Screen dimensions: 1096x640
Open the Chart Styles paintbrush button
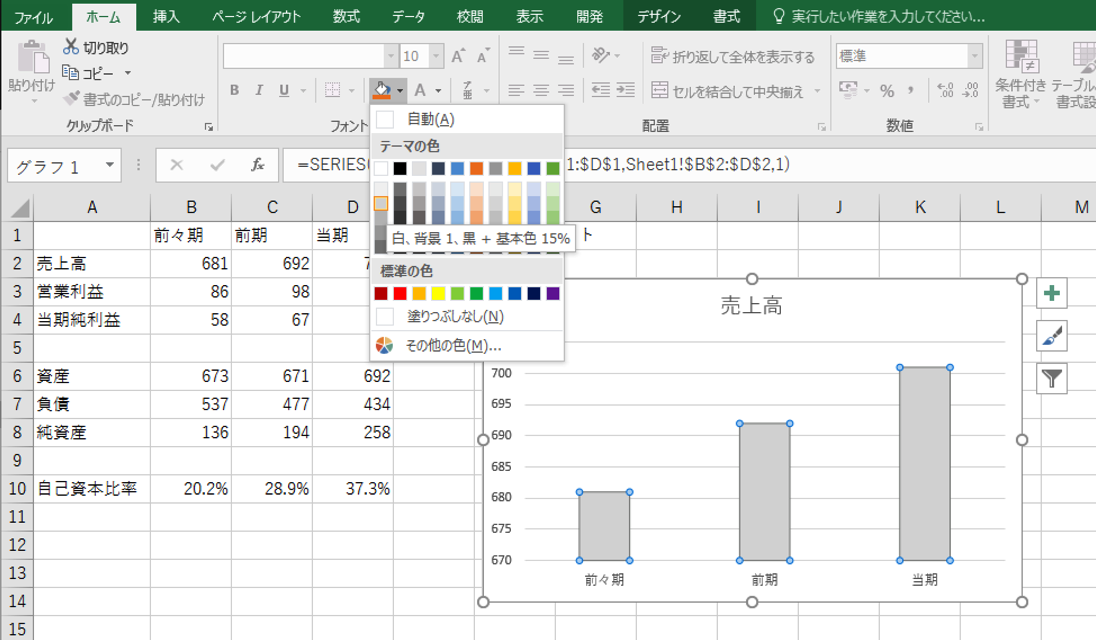(1051, 336)
